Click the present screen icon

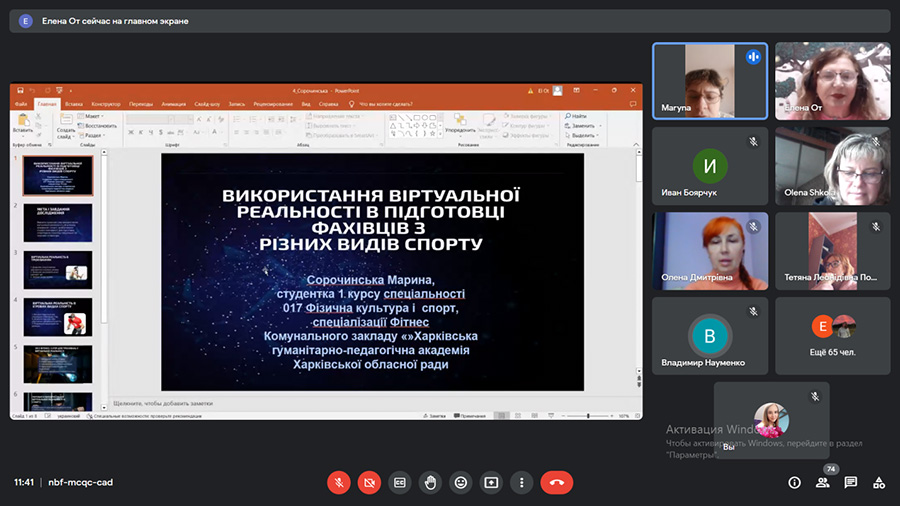pyautogui.click(x=491, y=482)
